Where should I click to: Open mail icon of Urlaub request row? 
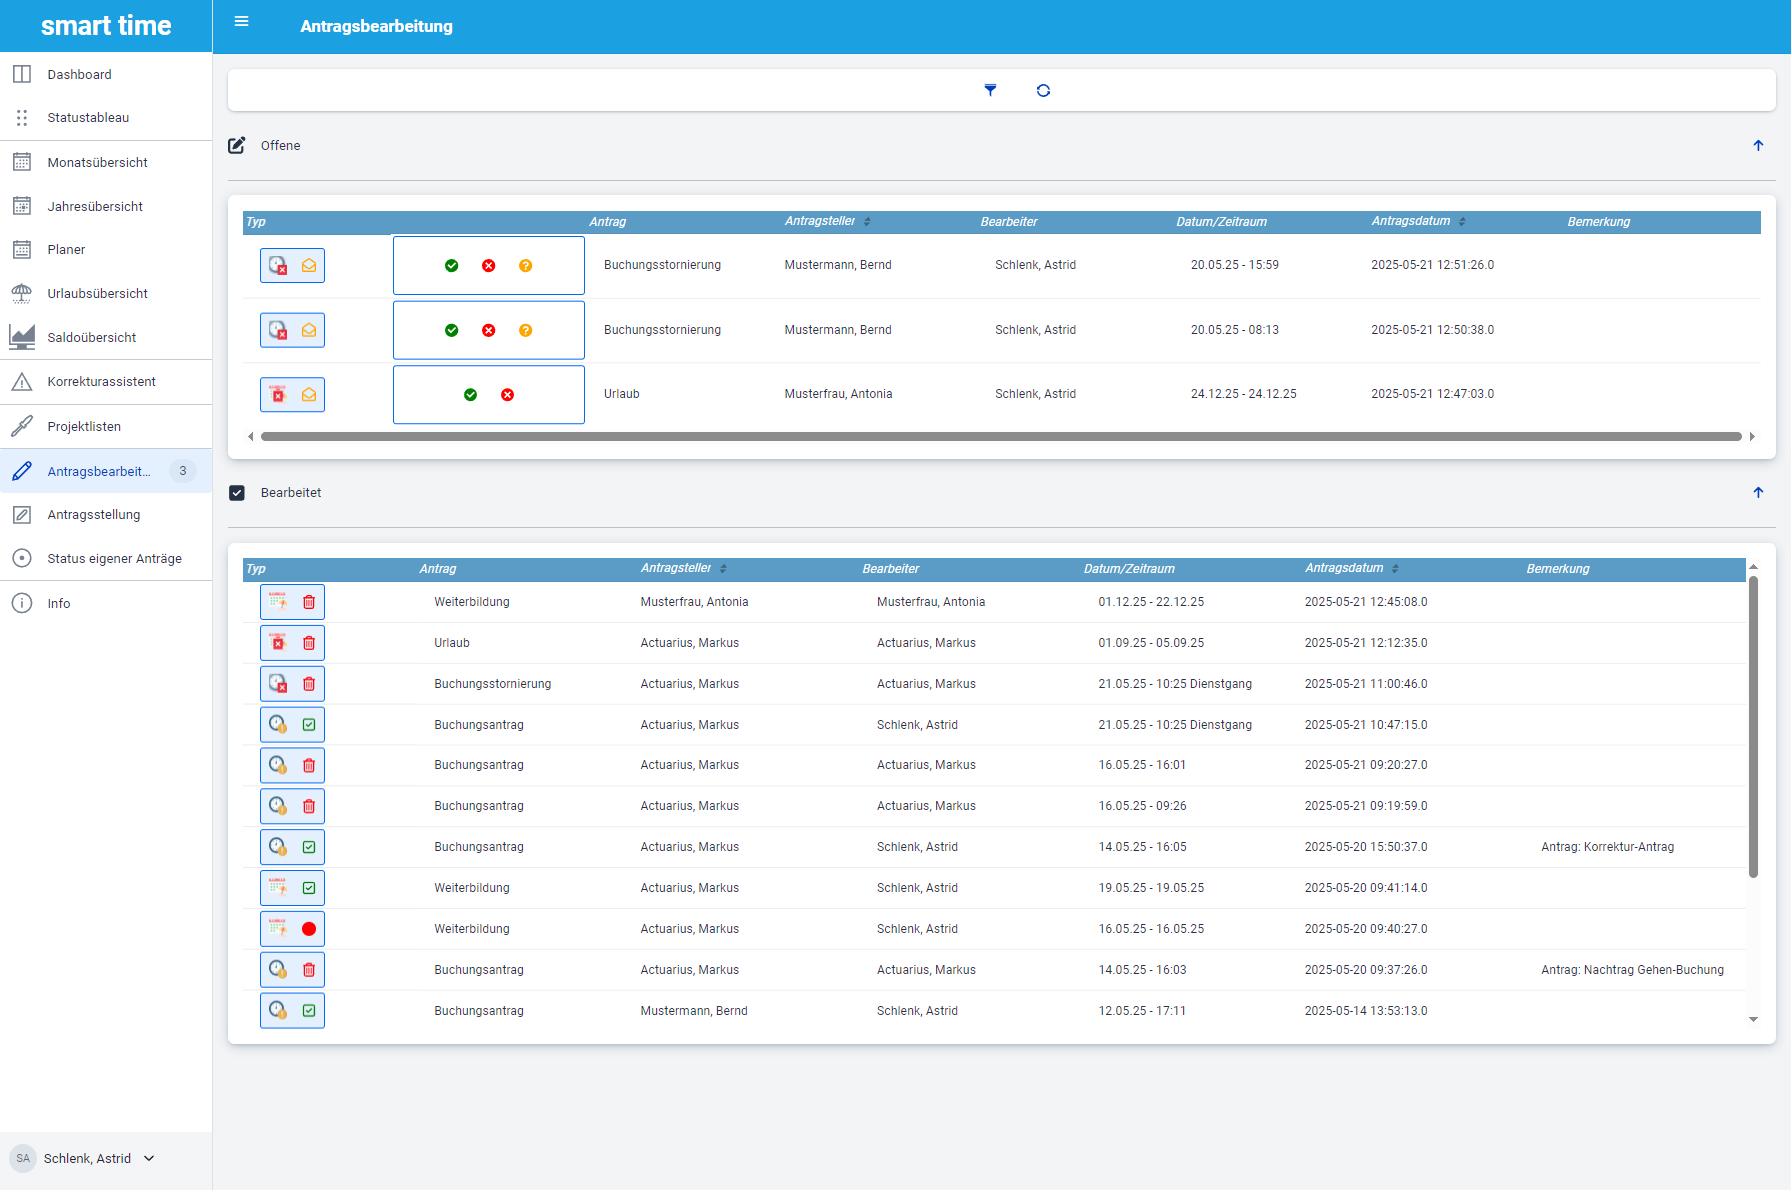click(309, 395)
